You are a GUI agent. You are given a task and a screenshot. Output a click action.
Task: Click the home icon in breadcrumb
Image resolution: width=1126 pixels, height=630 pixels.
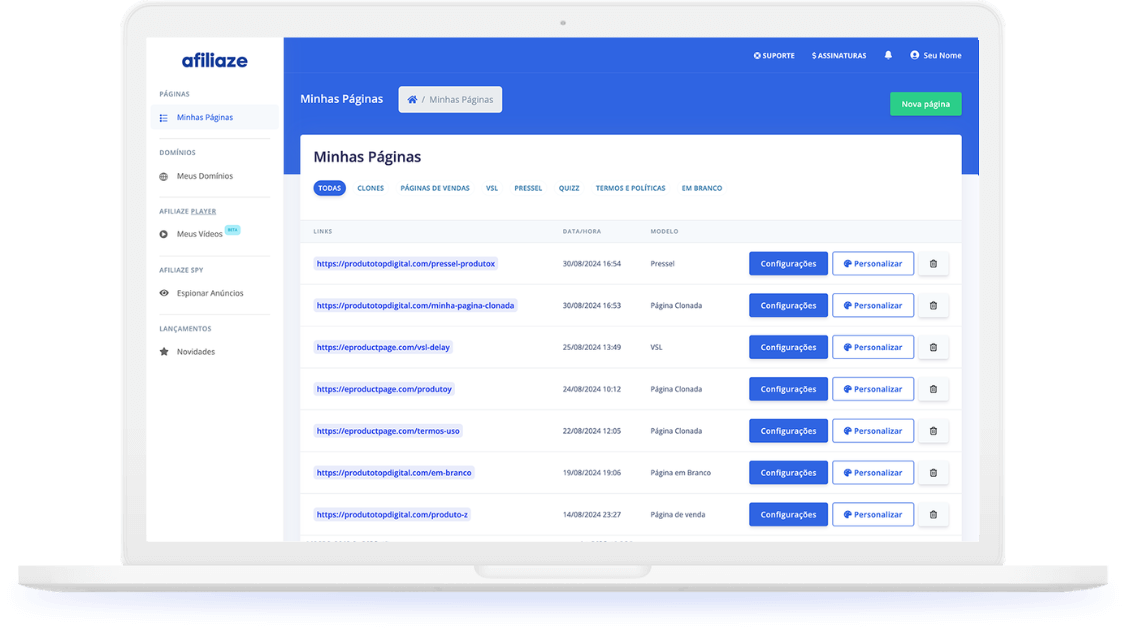412,100
